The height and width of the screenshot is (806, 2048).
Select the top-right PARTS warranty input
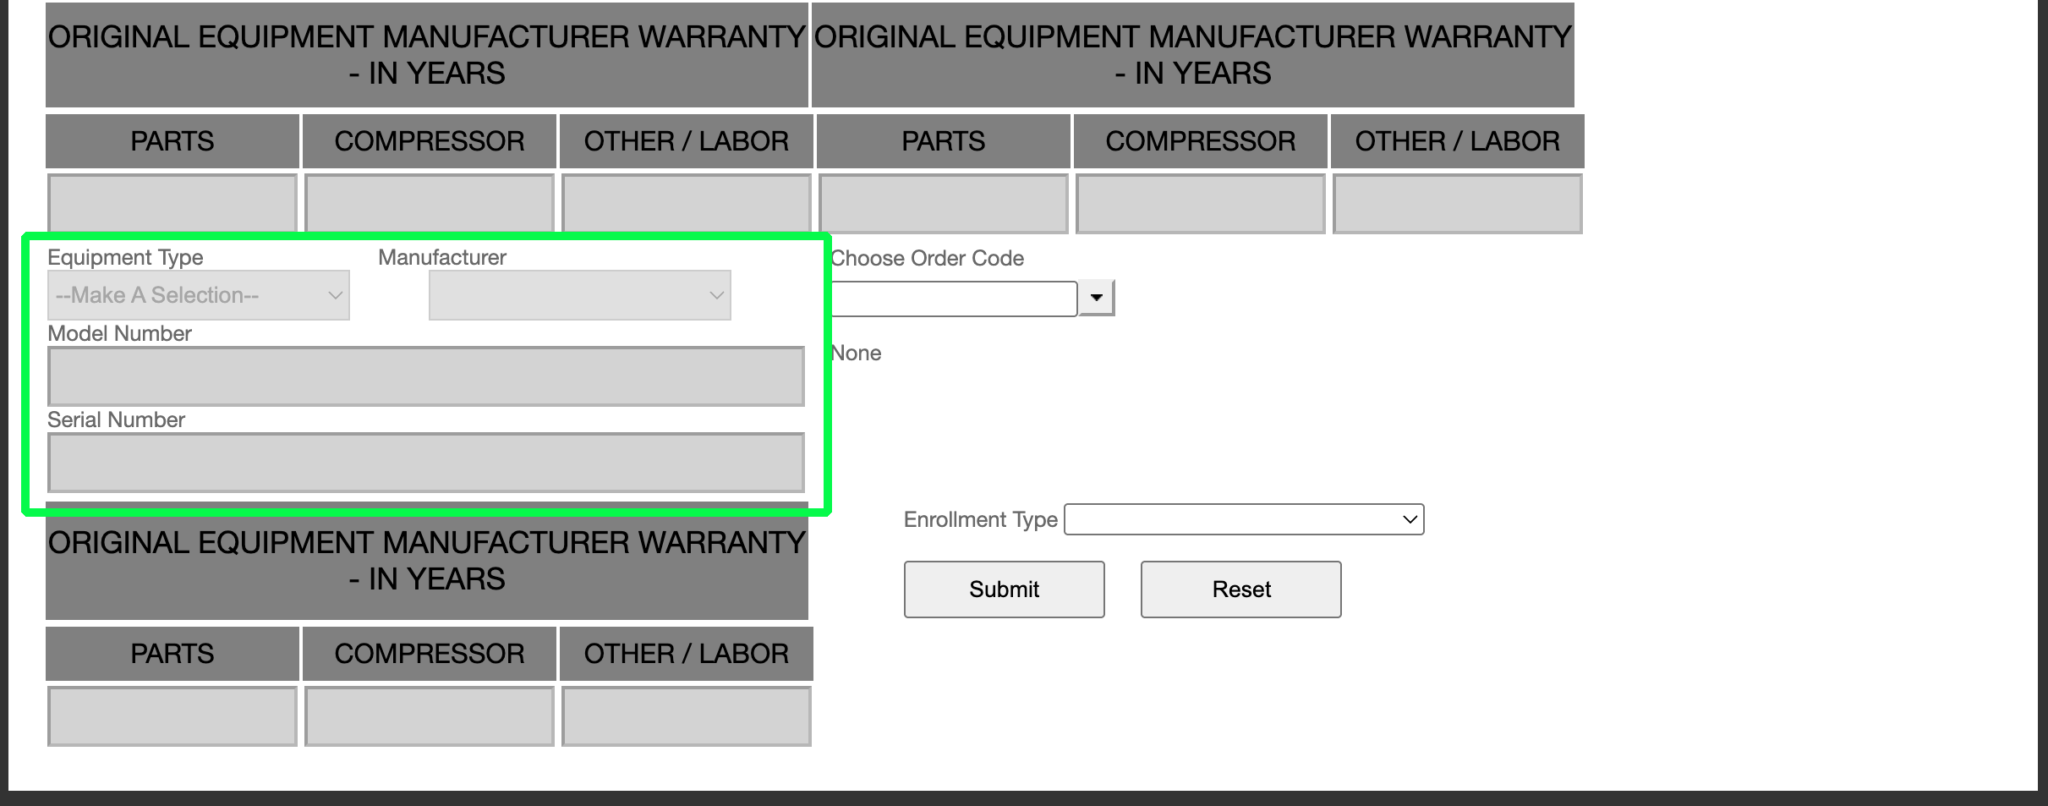[943, 204]
